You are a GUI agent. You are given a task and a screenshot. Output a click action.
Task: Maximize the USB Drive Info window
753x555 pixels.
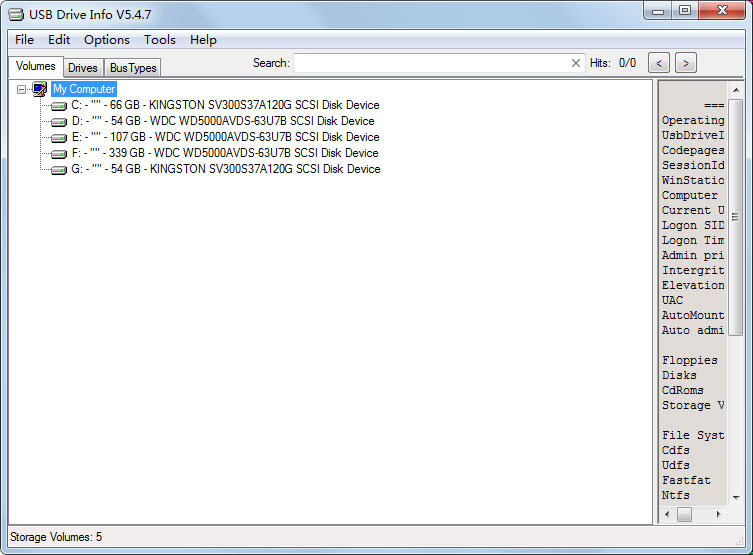pyautogui.click(x=685, y=11)
